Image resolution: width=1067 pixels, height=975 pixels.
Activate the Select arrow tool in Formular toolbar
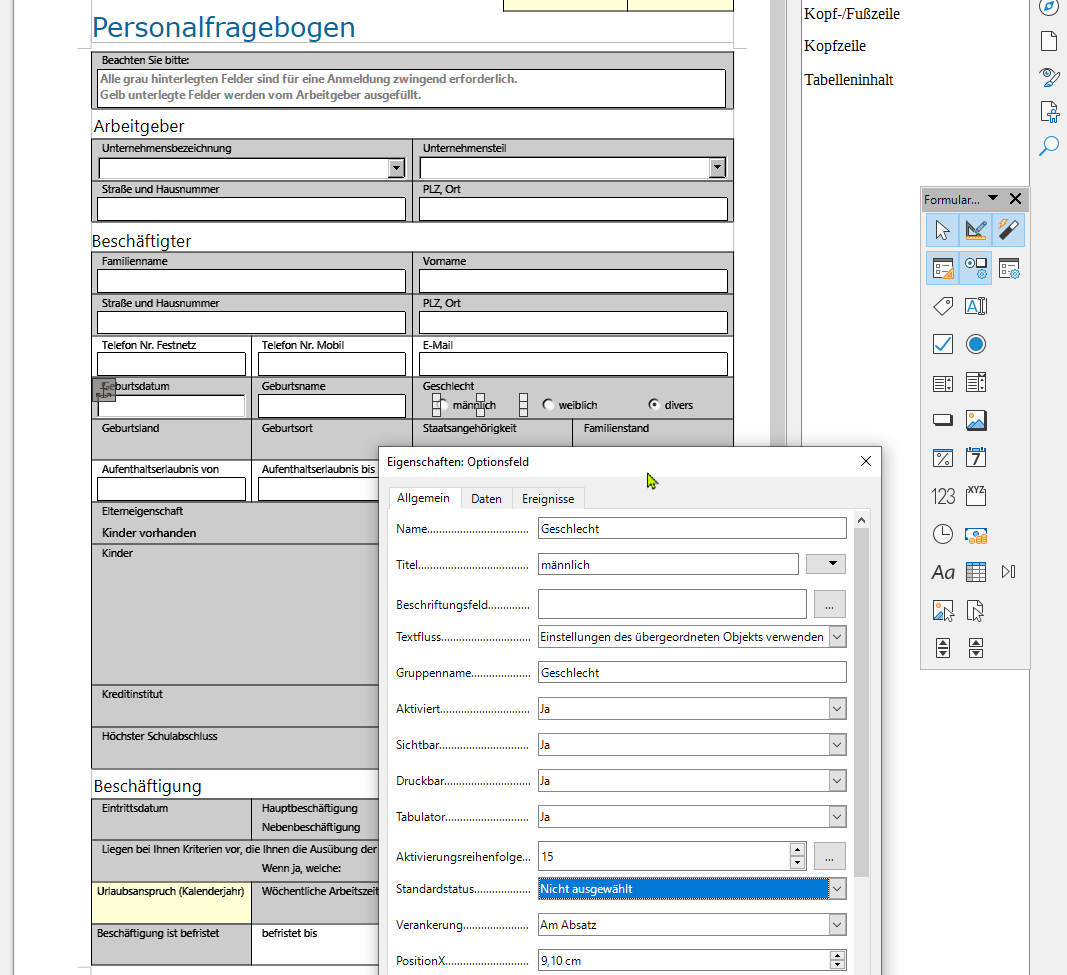point(942,230)
